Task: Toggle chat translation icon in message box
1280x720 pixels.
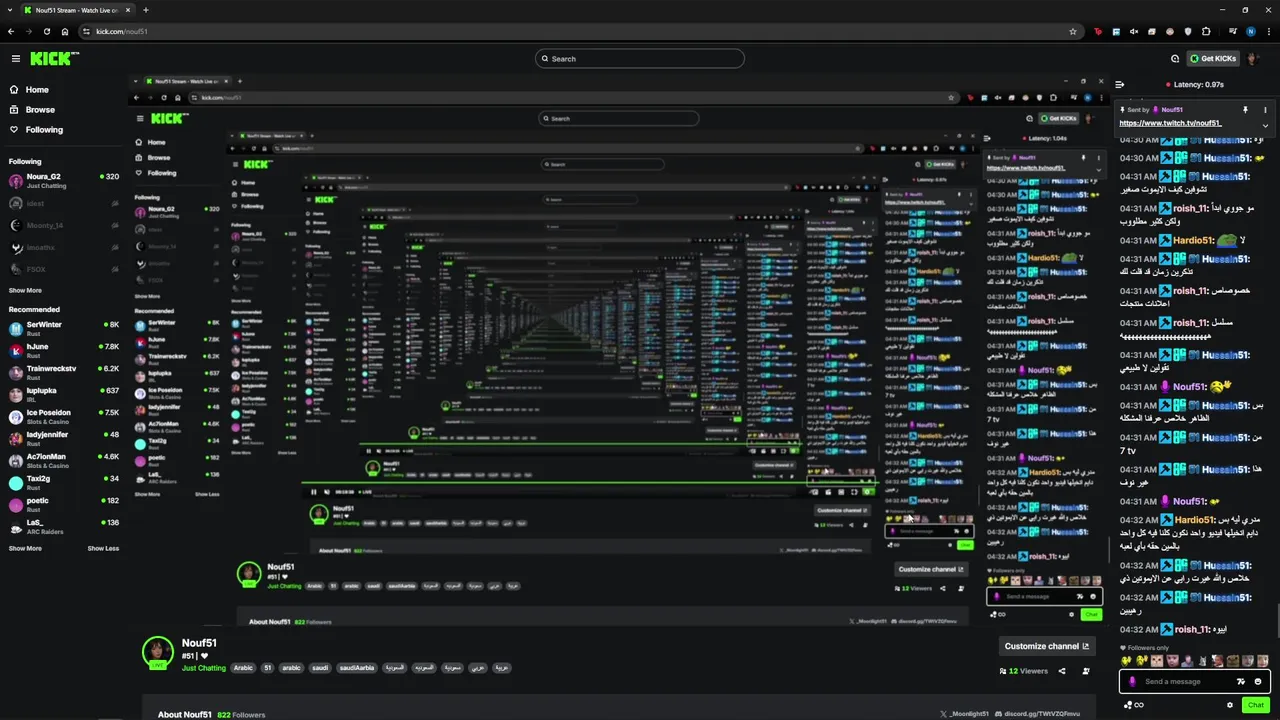Action: coord(1241,682)
